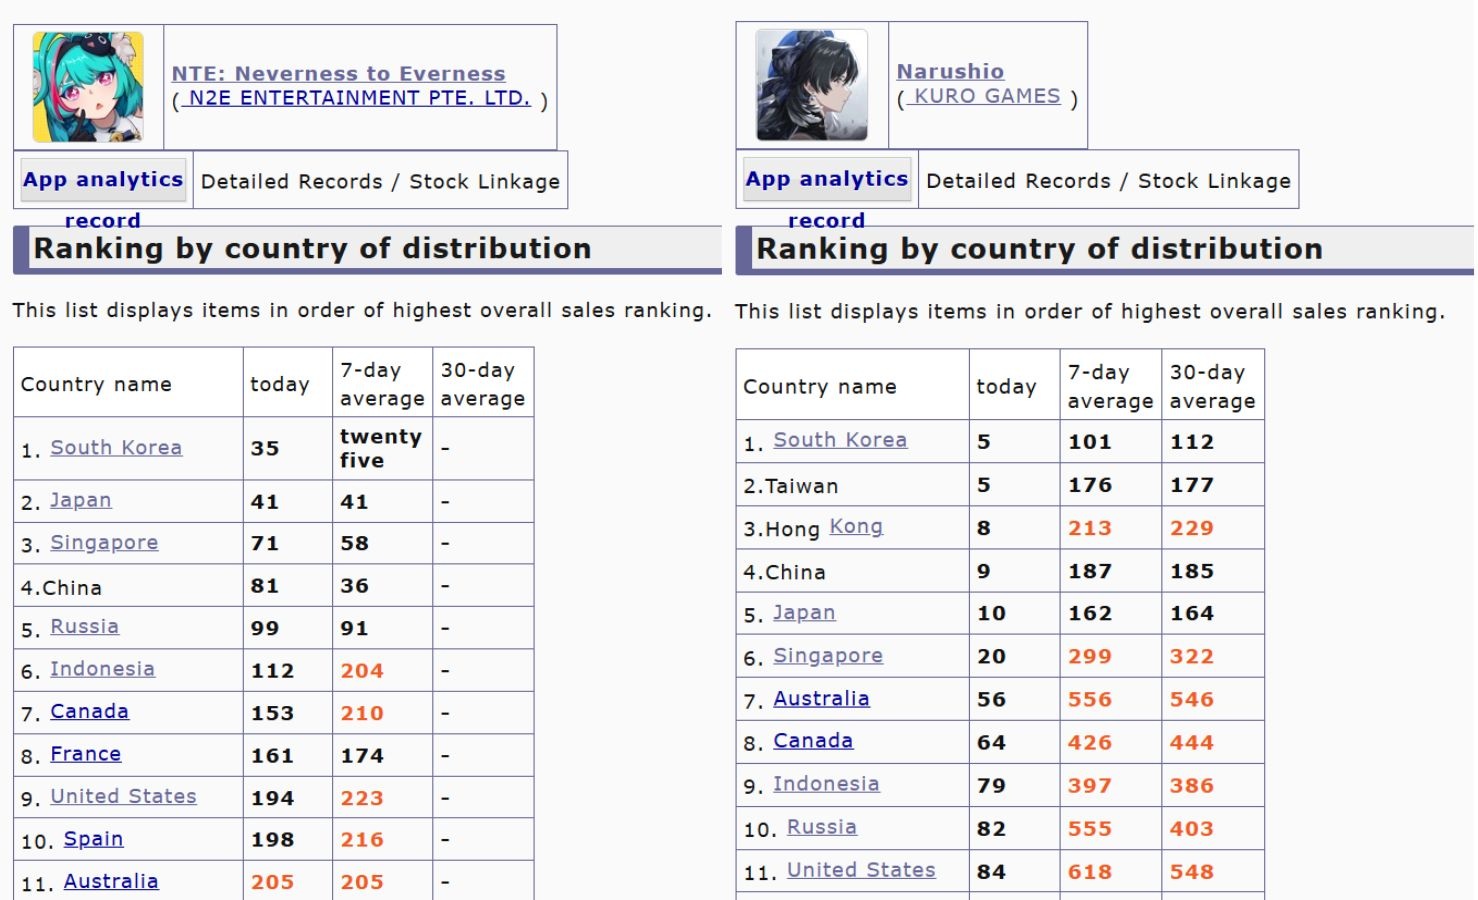This screenshot has height=900, width=1478.
Task: Click 30-day average header in Narushio table
Action: 1212,386
